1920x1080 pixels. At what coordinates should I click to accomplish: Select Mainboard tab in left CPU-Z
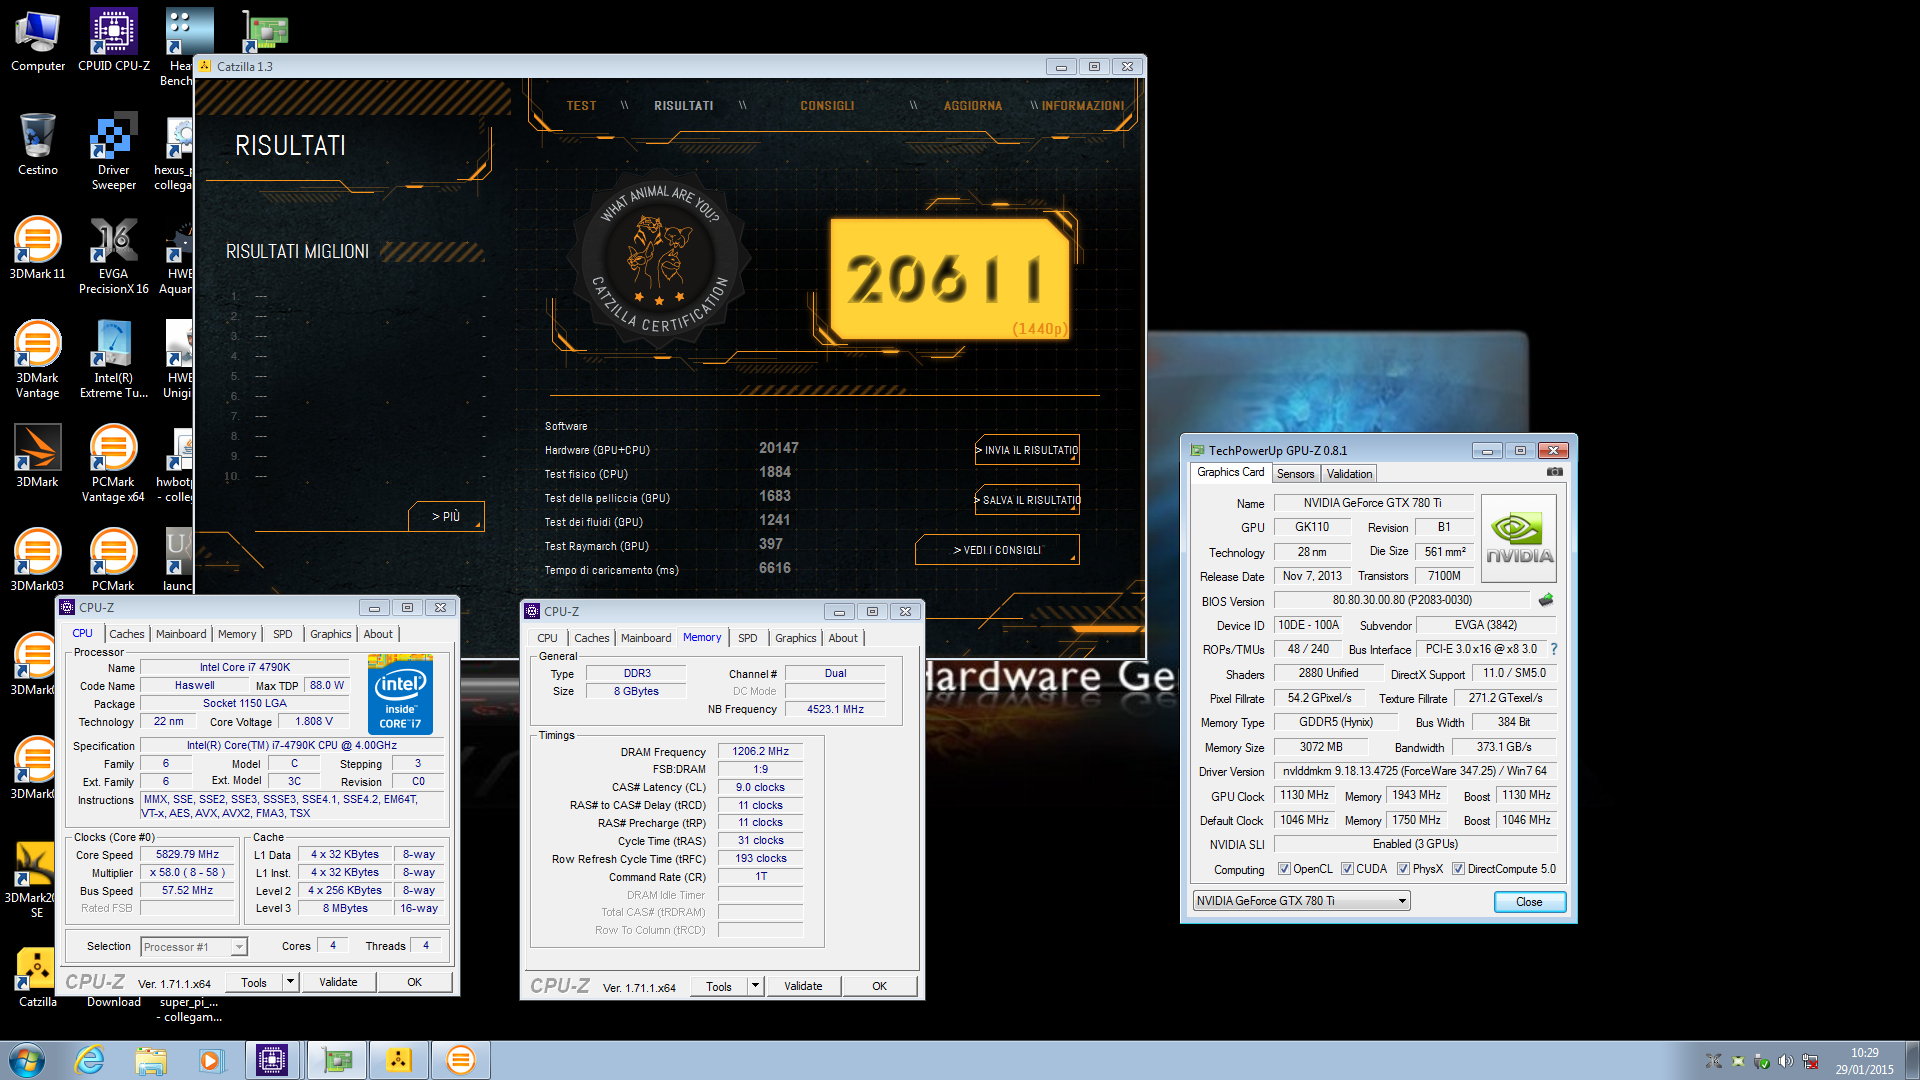pyautogui.click(x=181, y=634)
